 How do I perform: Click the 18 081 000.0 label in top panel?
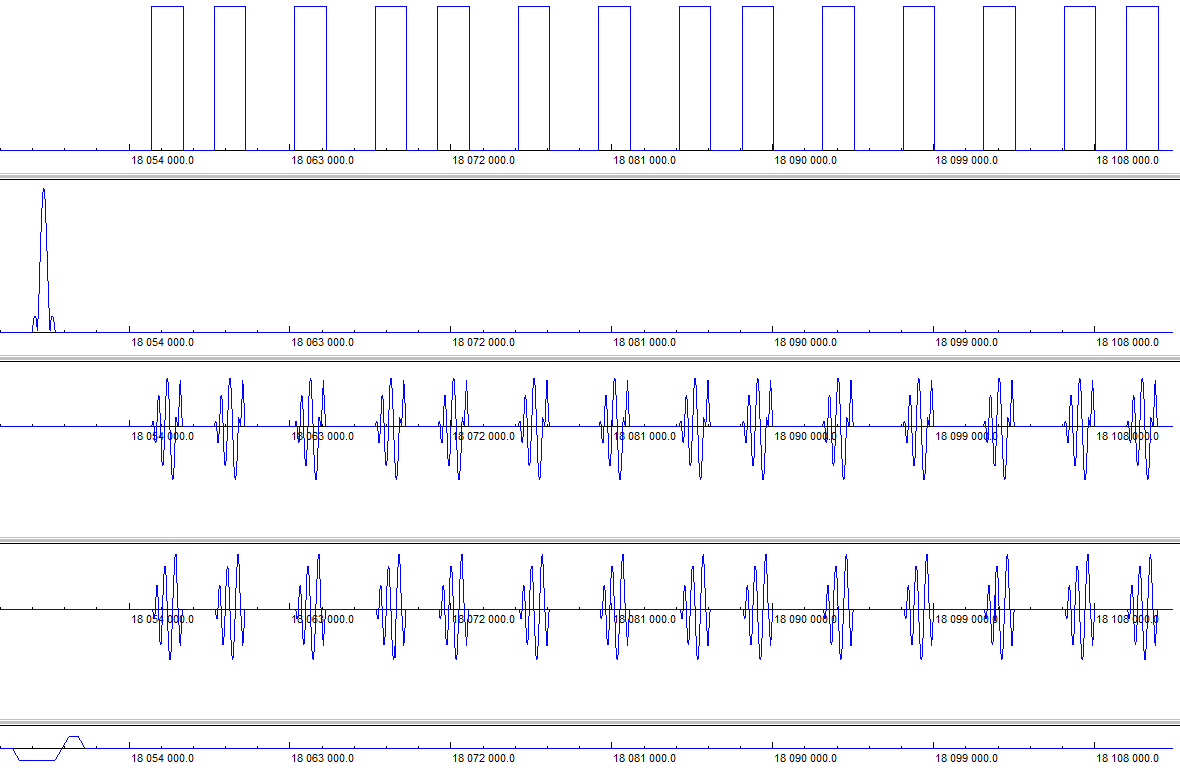(644, 159)
